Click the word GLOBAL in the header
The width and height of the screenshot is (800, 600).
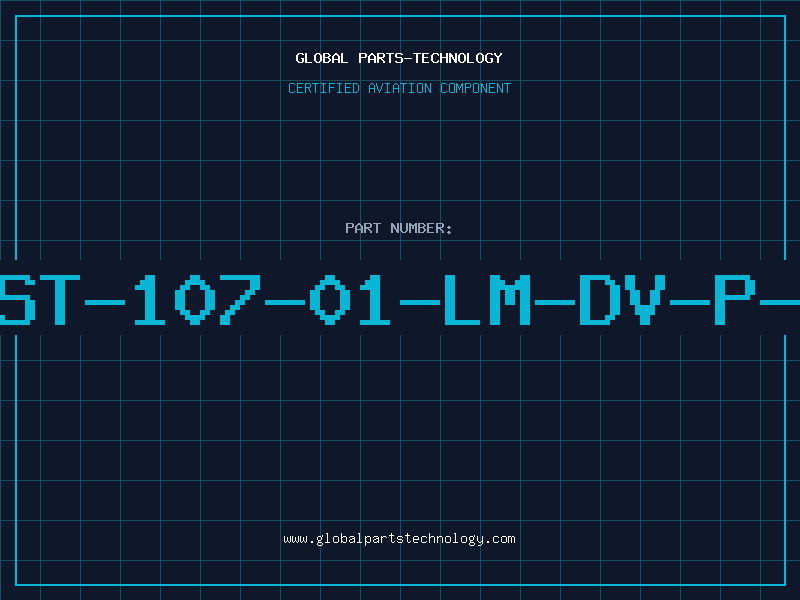(321, 58)
